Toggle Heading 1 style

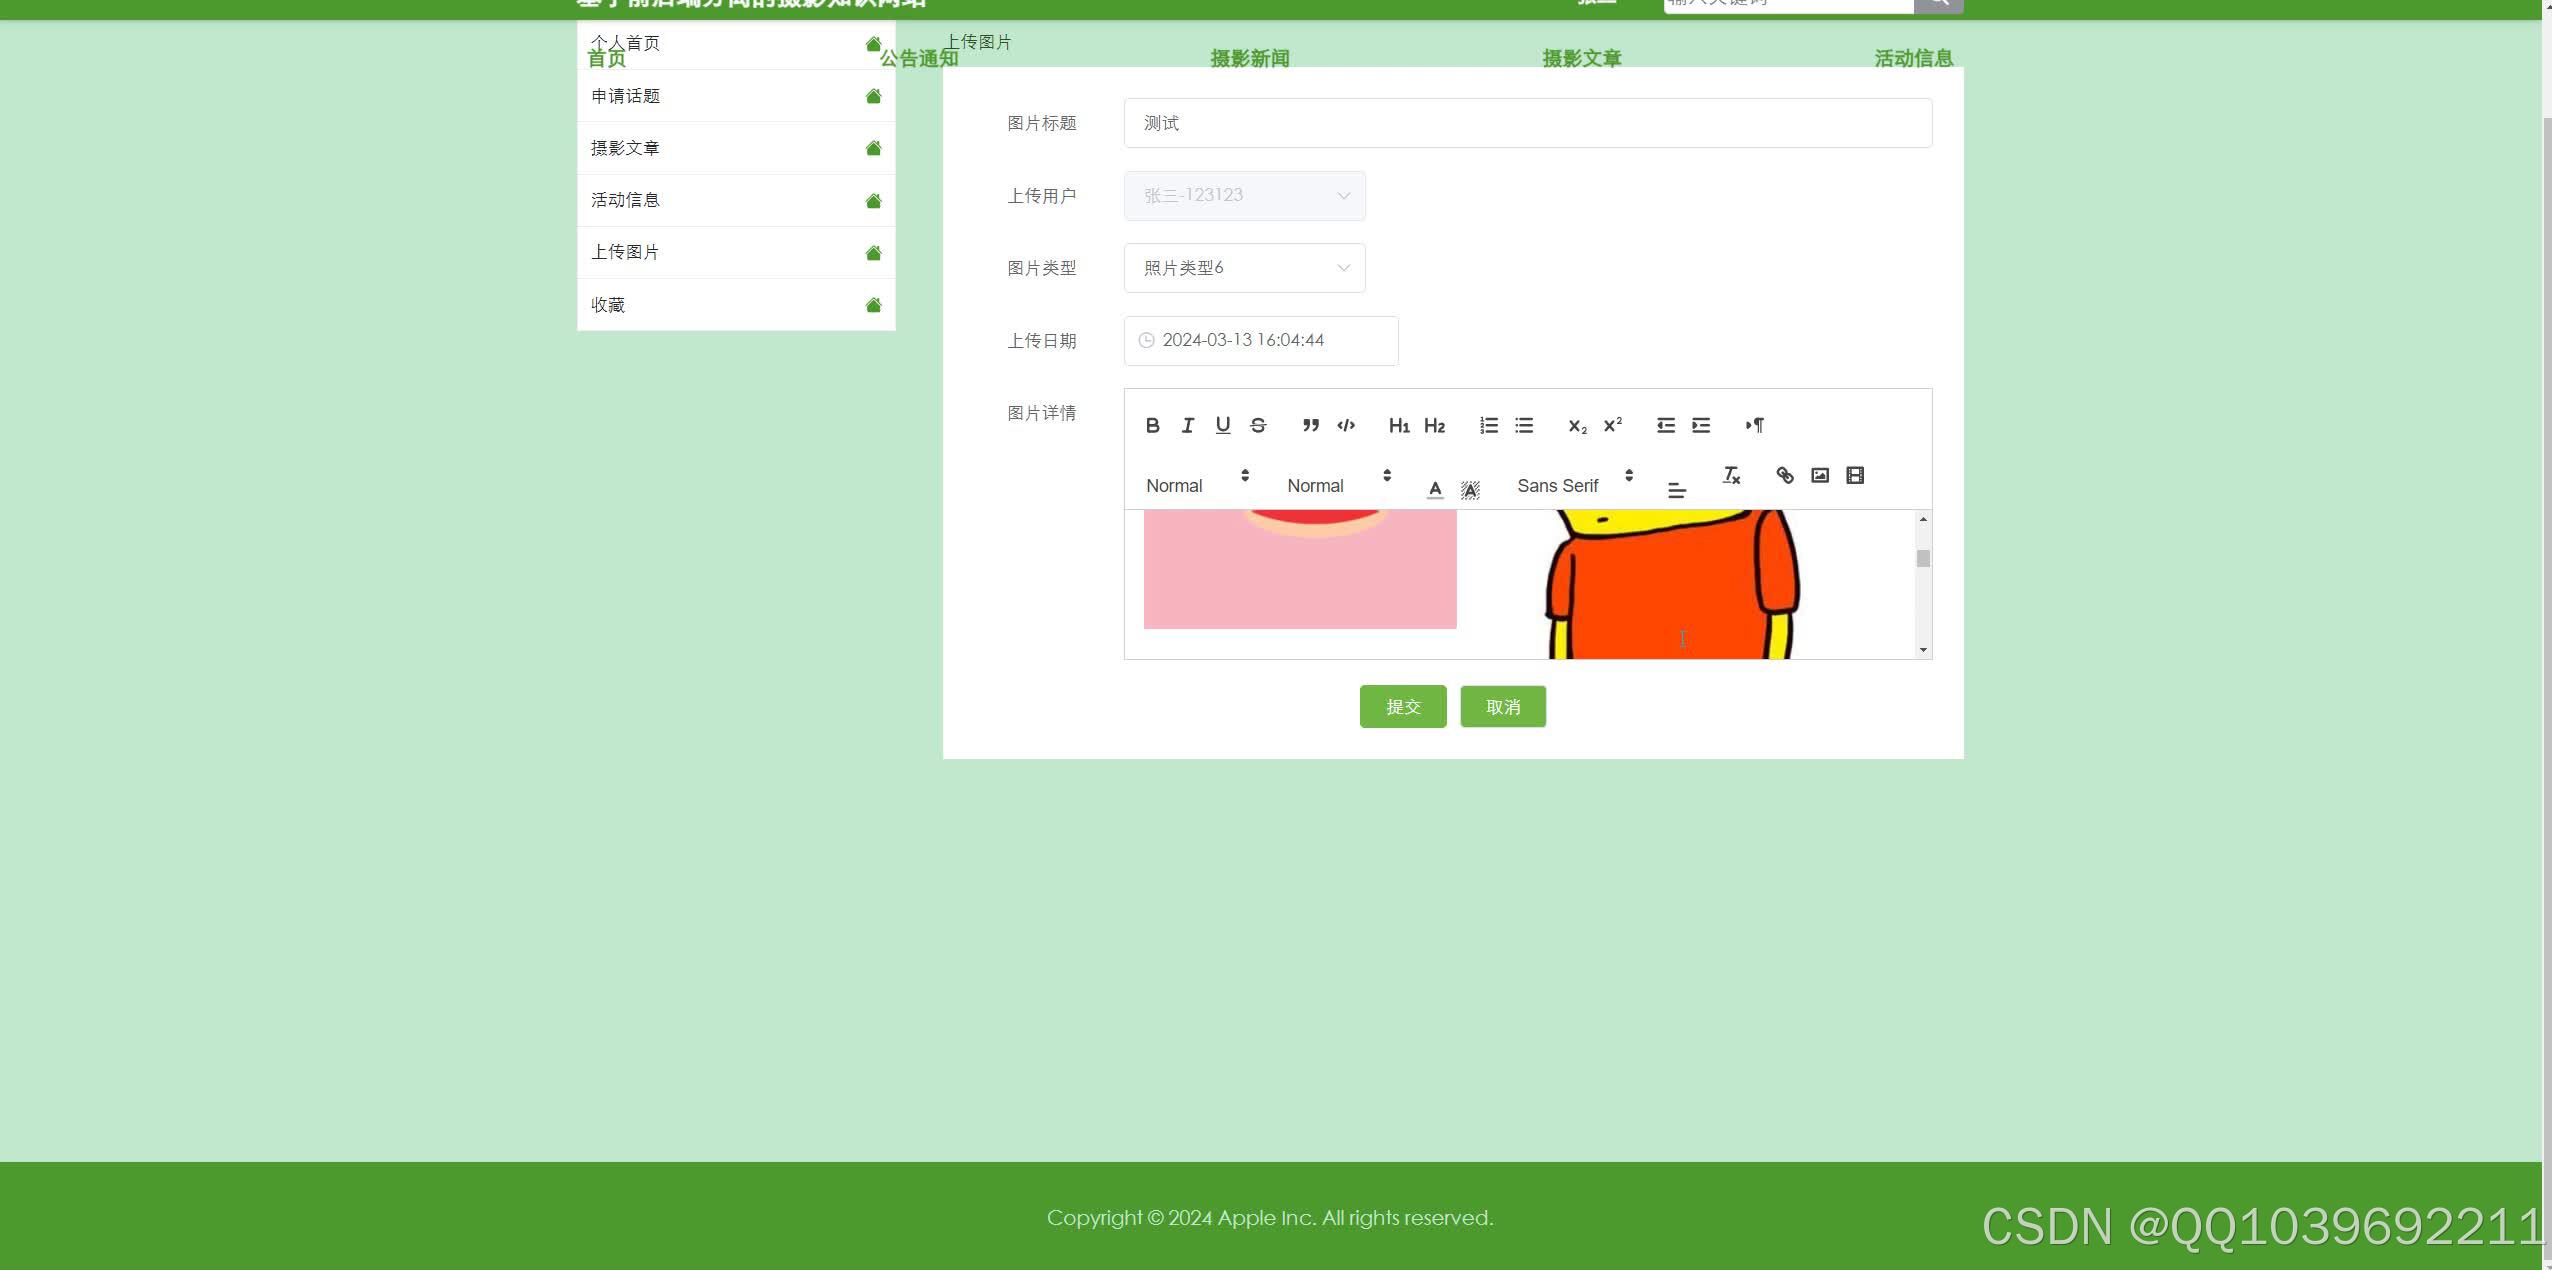pos(1398,425)
